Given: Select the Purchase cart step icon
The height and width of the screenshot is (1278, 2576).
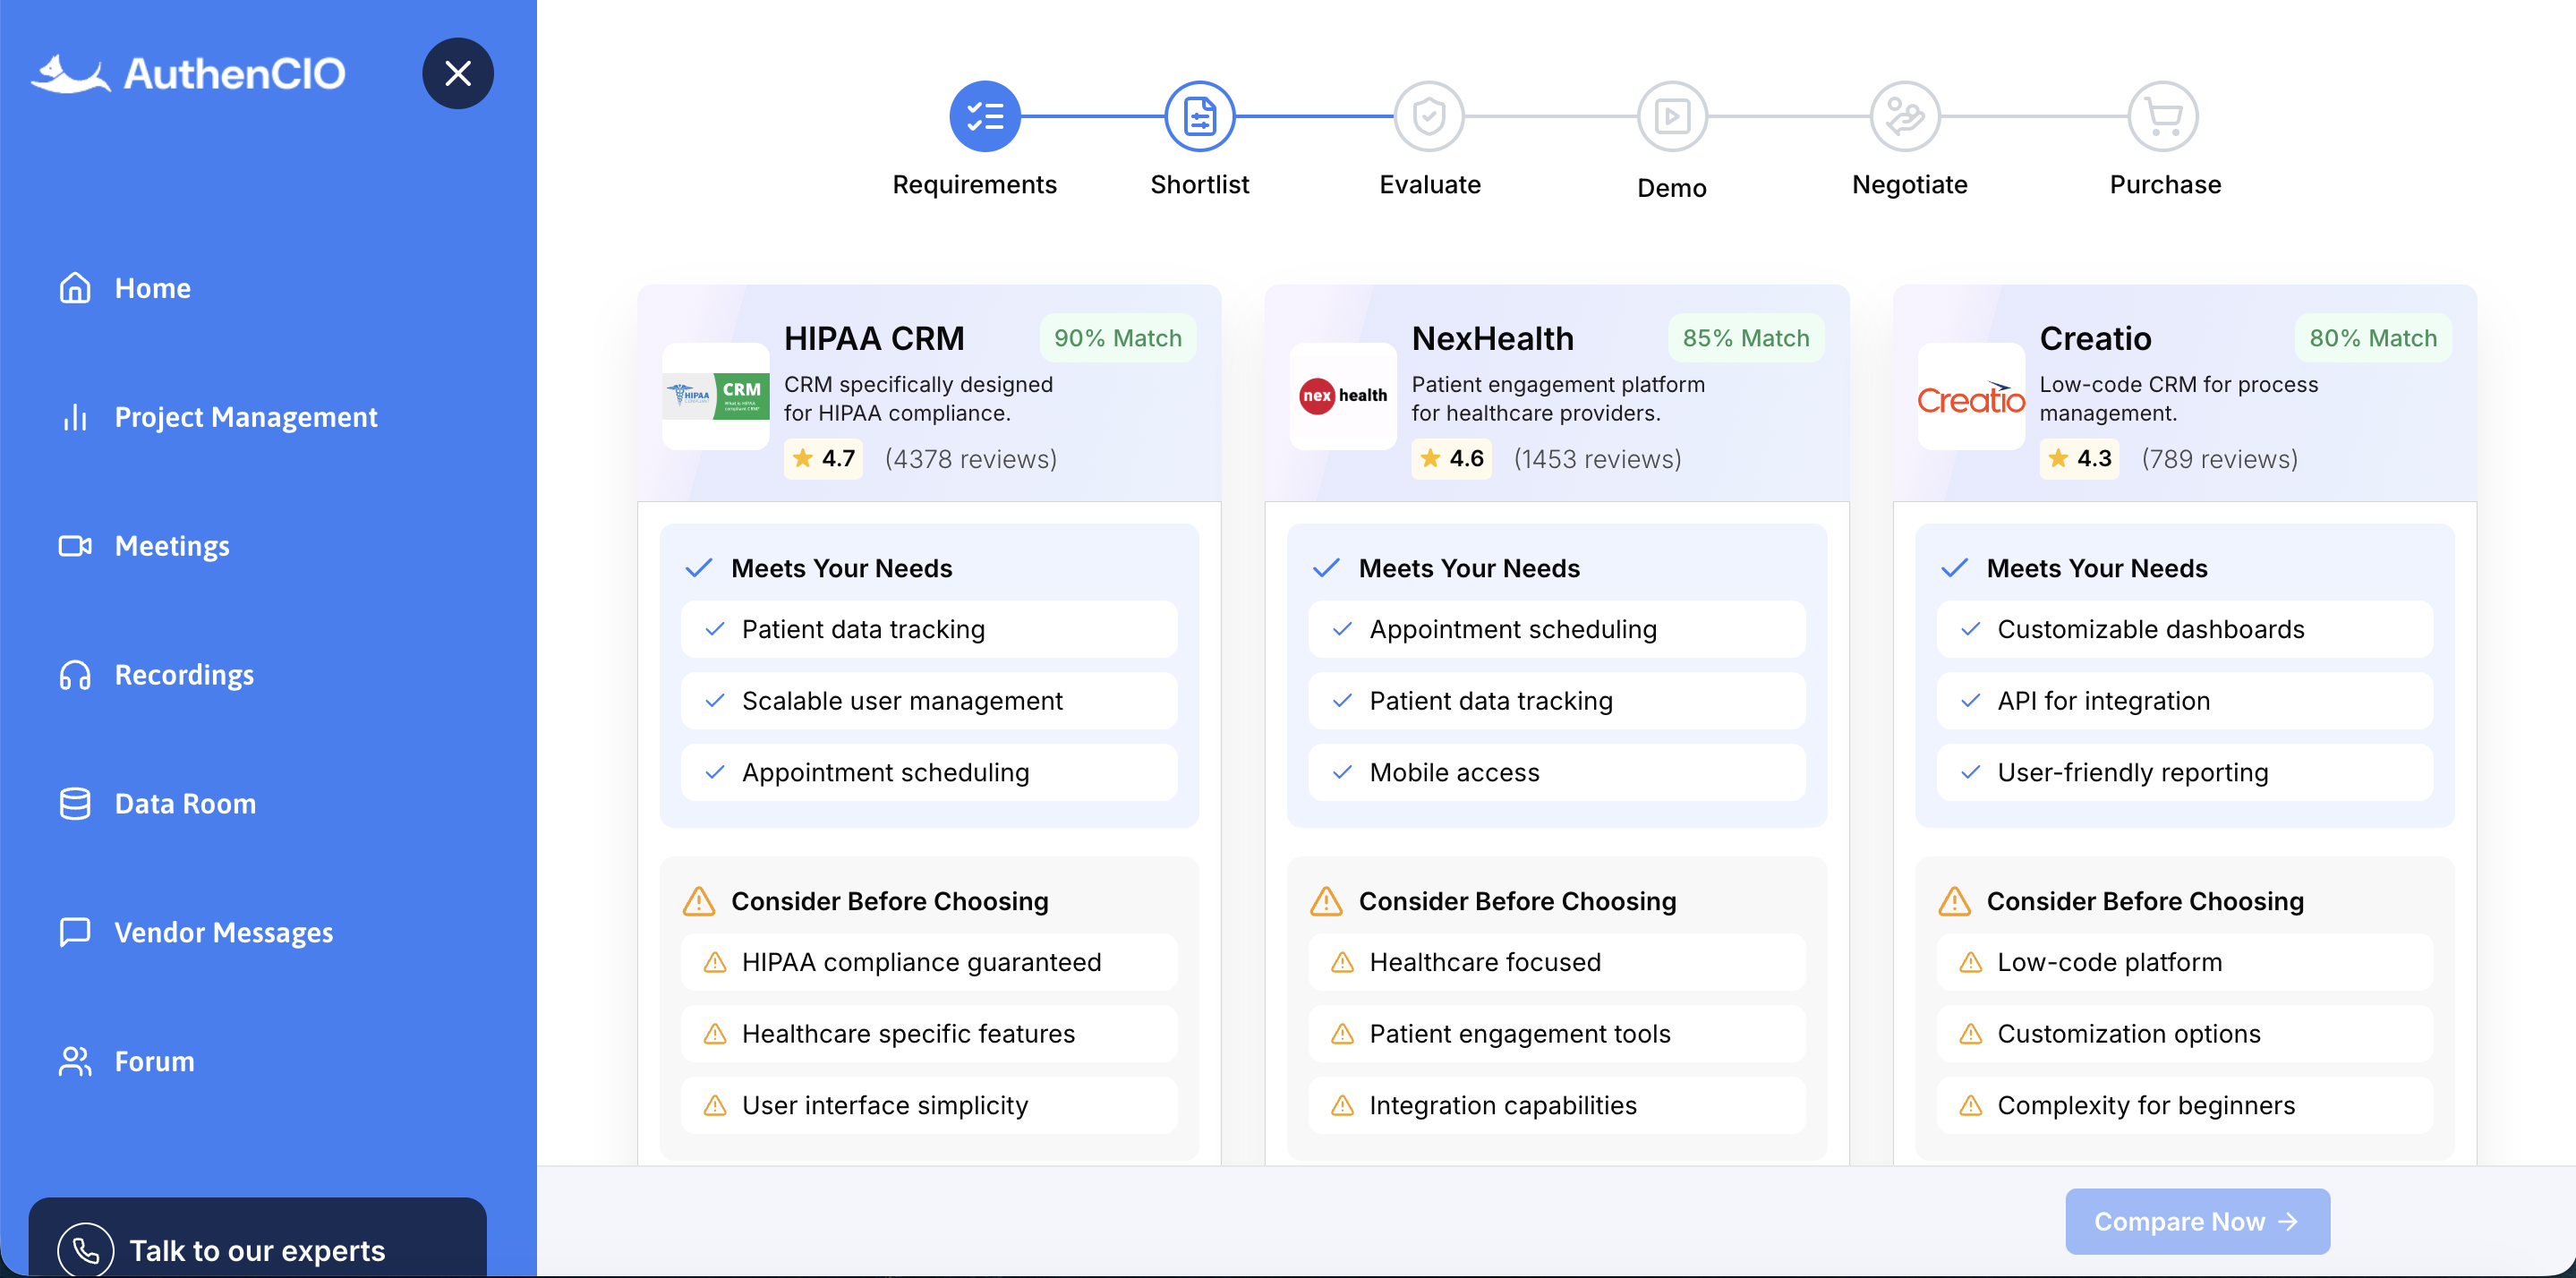Looking at the screenshot, I should (x=2162, y=116).
